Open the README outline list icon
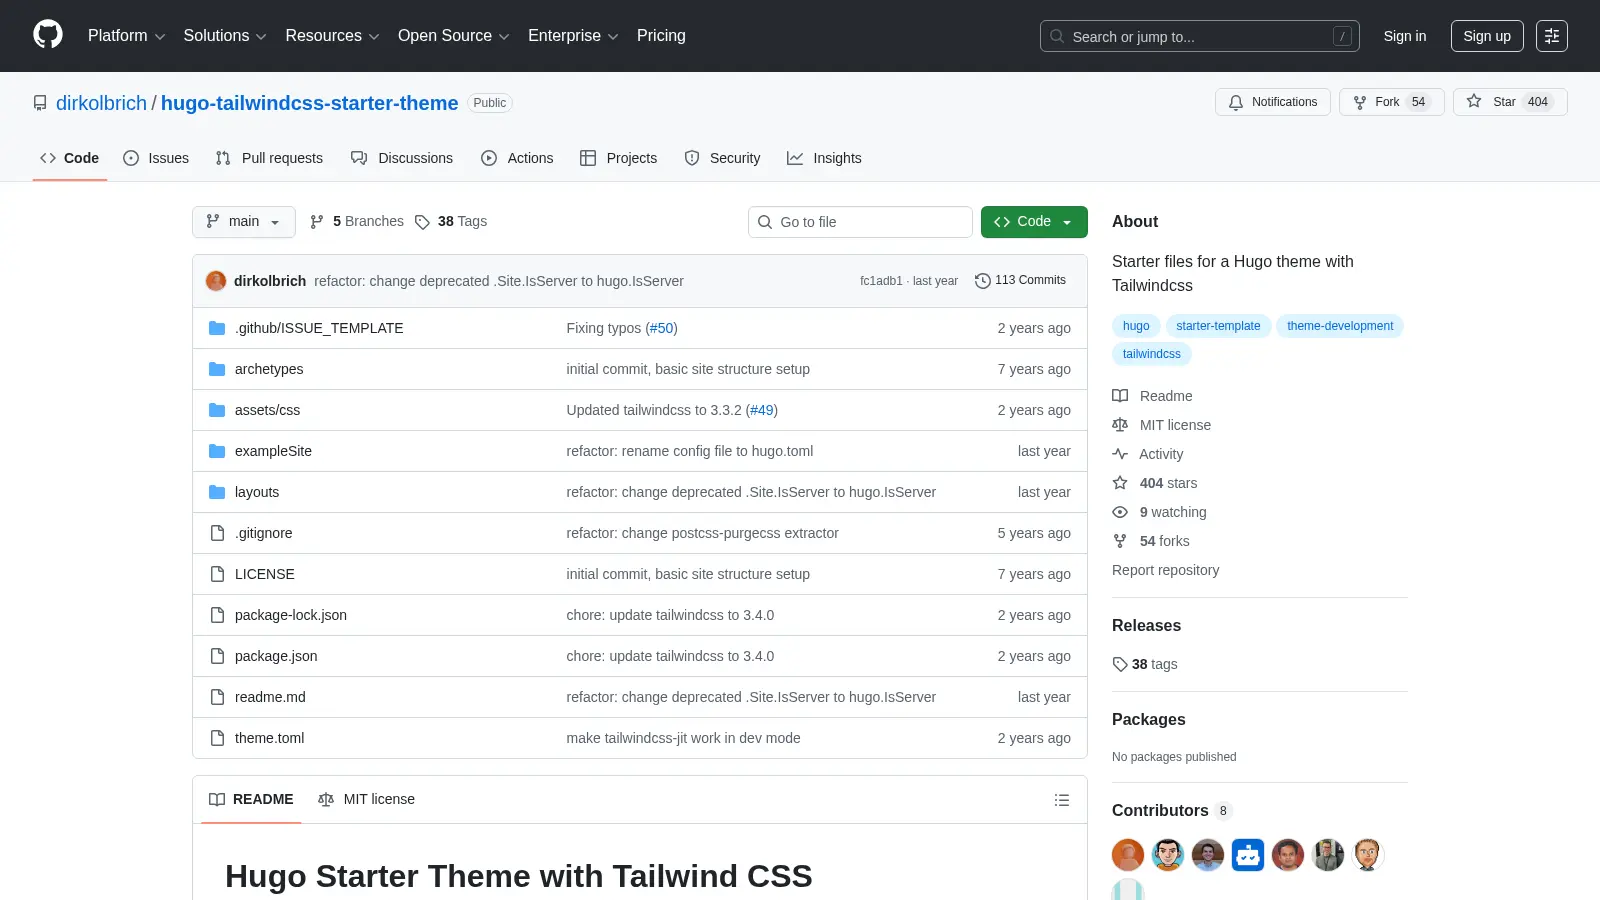The height and width of the screenshot is (900, 1600). [x=1062, y=800]
